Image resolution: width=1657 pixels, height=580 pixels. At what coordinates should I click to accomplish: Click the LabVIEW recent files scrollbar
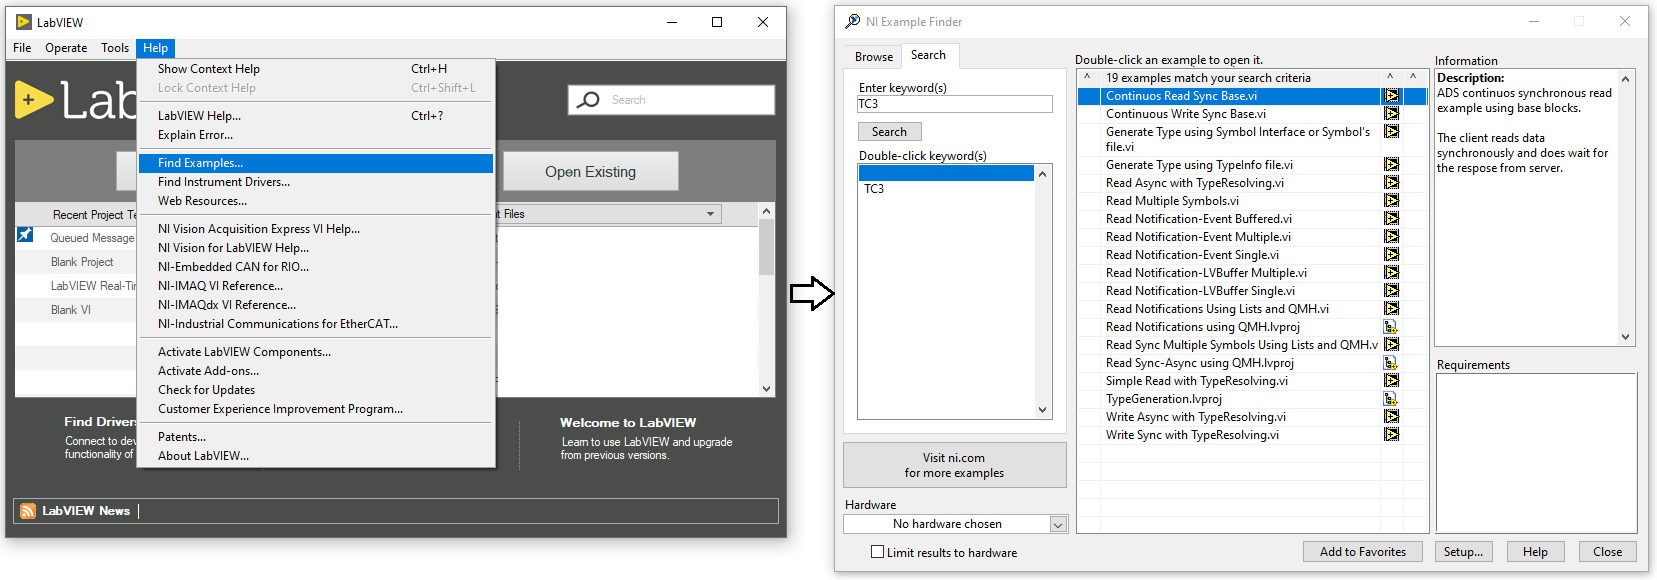(x=766, y=299)
